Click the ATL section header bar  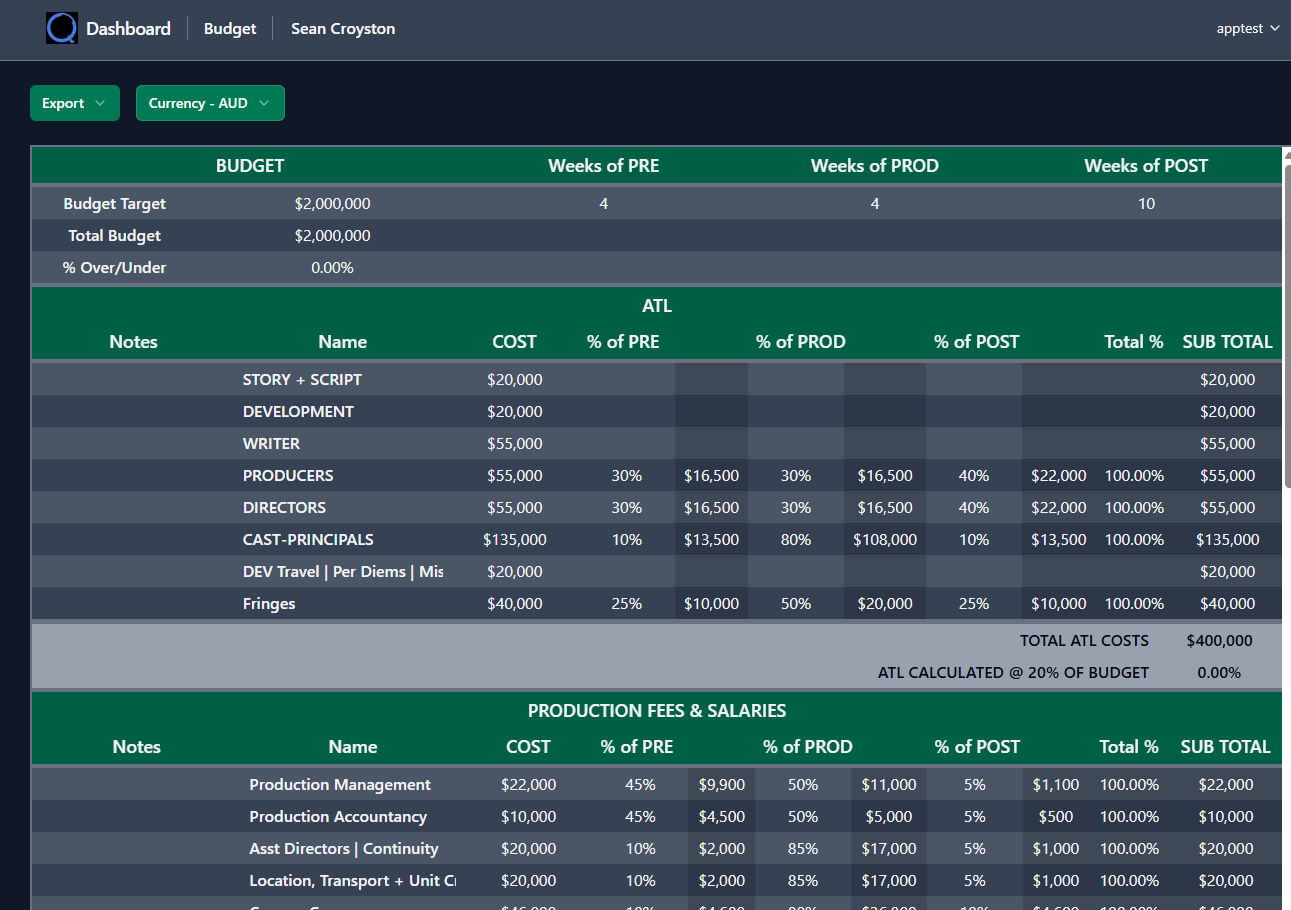click(656, 306)
